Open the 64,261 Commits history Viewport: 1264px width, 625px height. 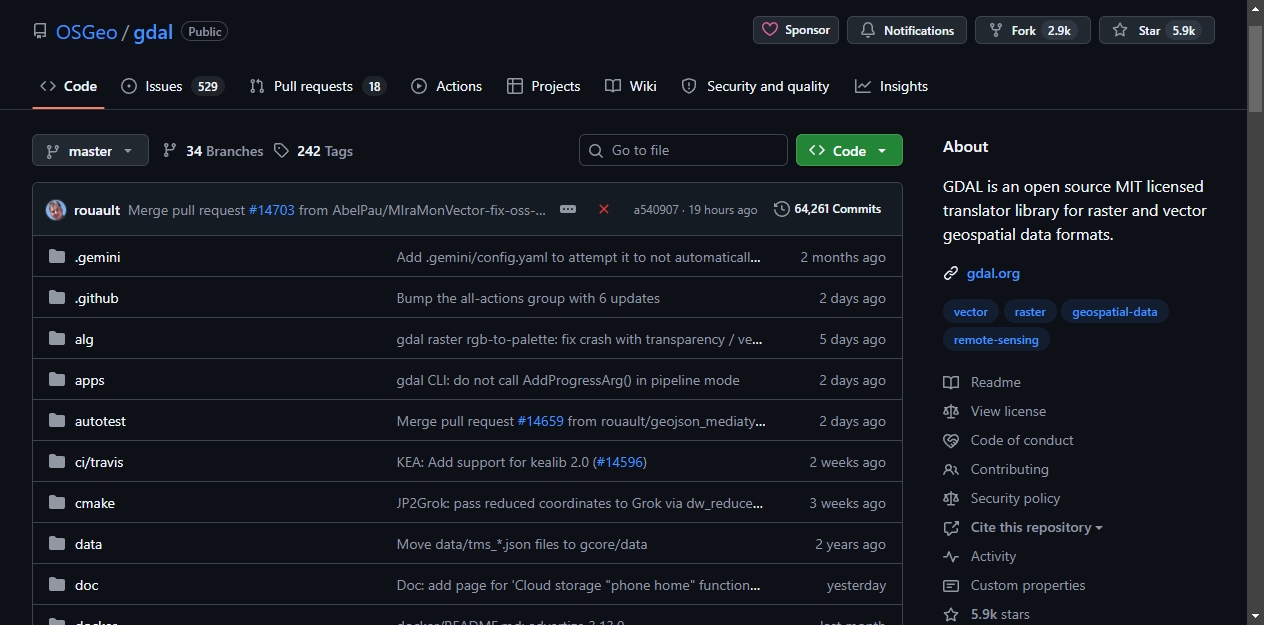pyautogui.click(x=827, y=209)
